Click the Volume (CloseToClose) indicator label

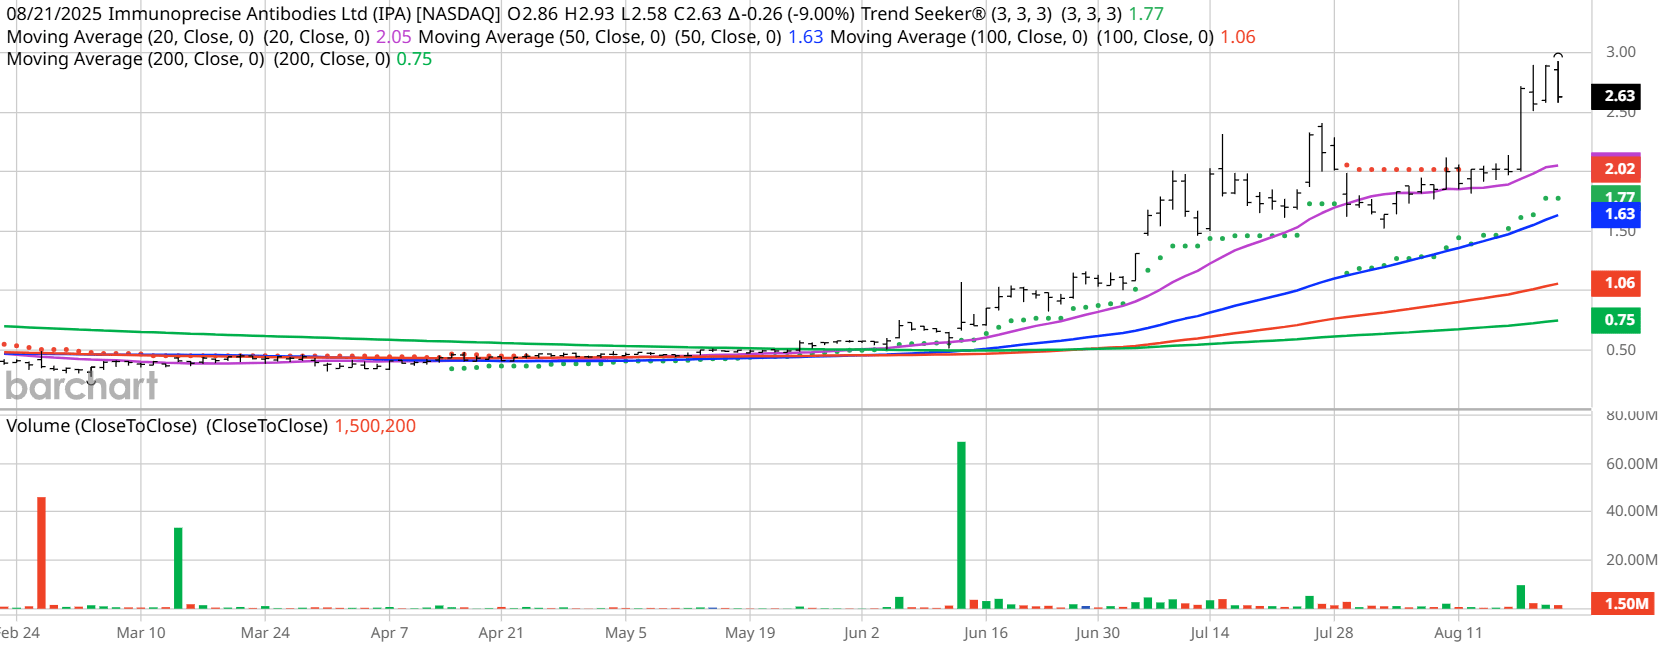tap(167, 426)
